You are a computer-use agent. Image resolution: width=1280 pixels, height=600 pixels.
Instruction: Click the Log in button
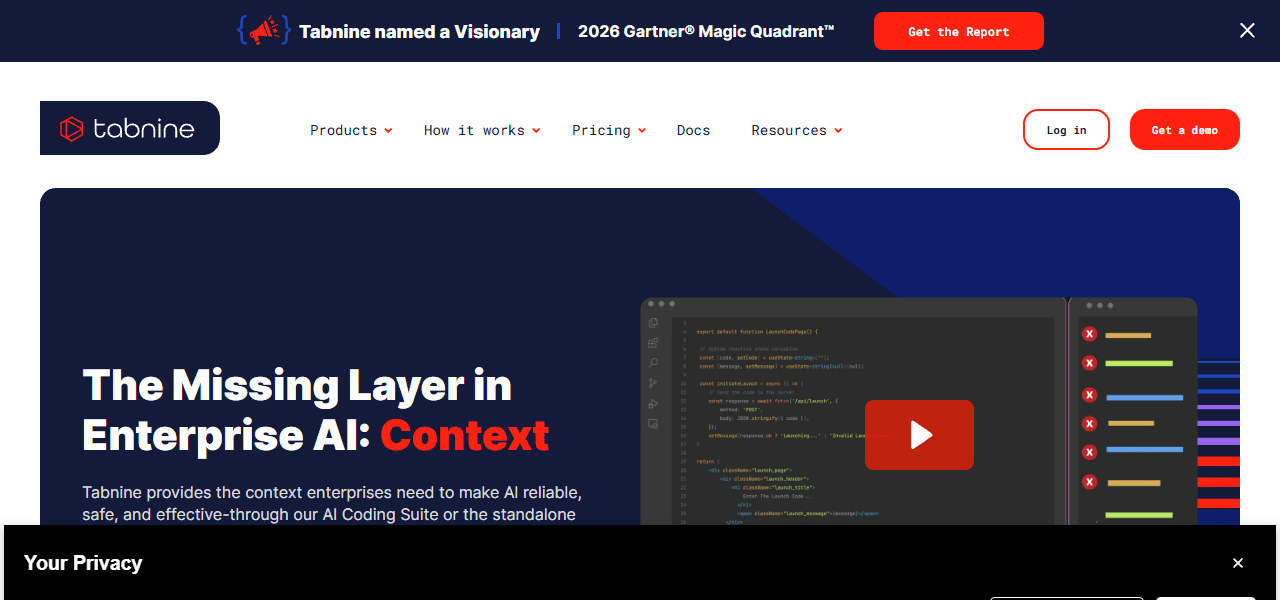coord(1066,130)
